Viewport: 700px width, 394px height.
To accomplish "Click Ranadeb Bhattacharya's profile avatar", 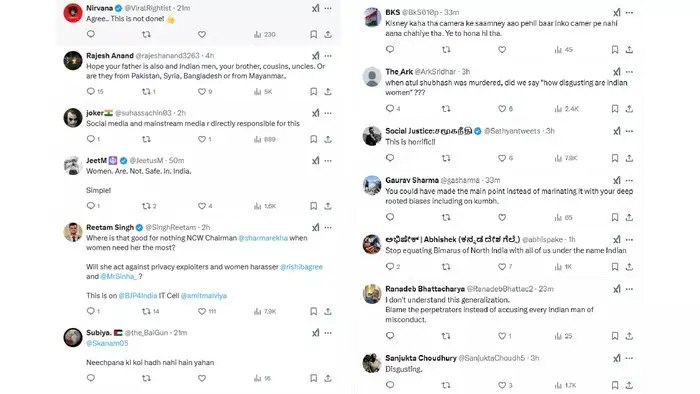I will pyautogui.click(x=372, y=294).
